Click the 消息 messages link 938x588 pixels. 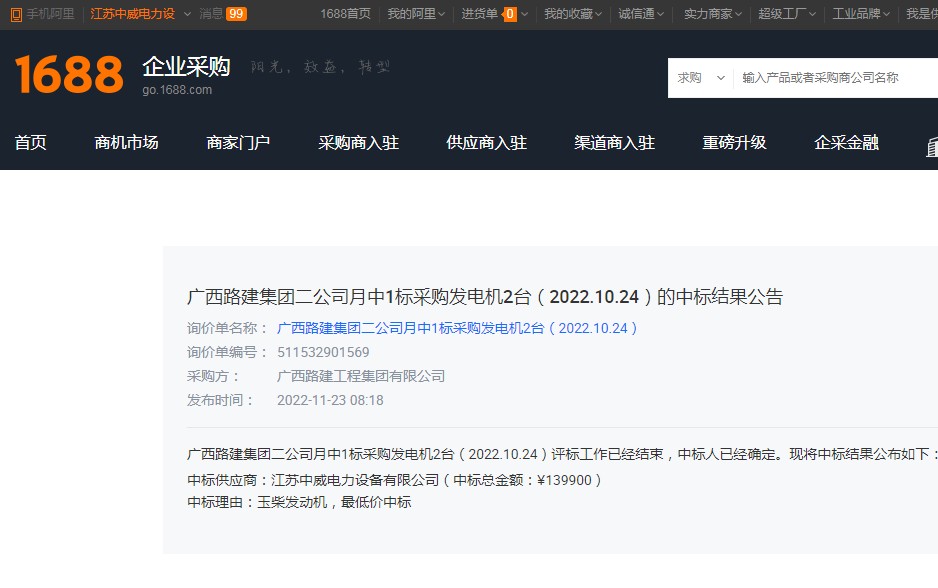211,14
